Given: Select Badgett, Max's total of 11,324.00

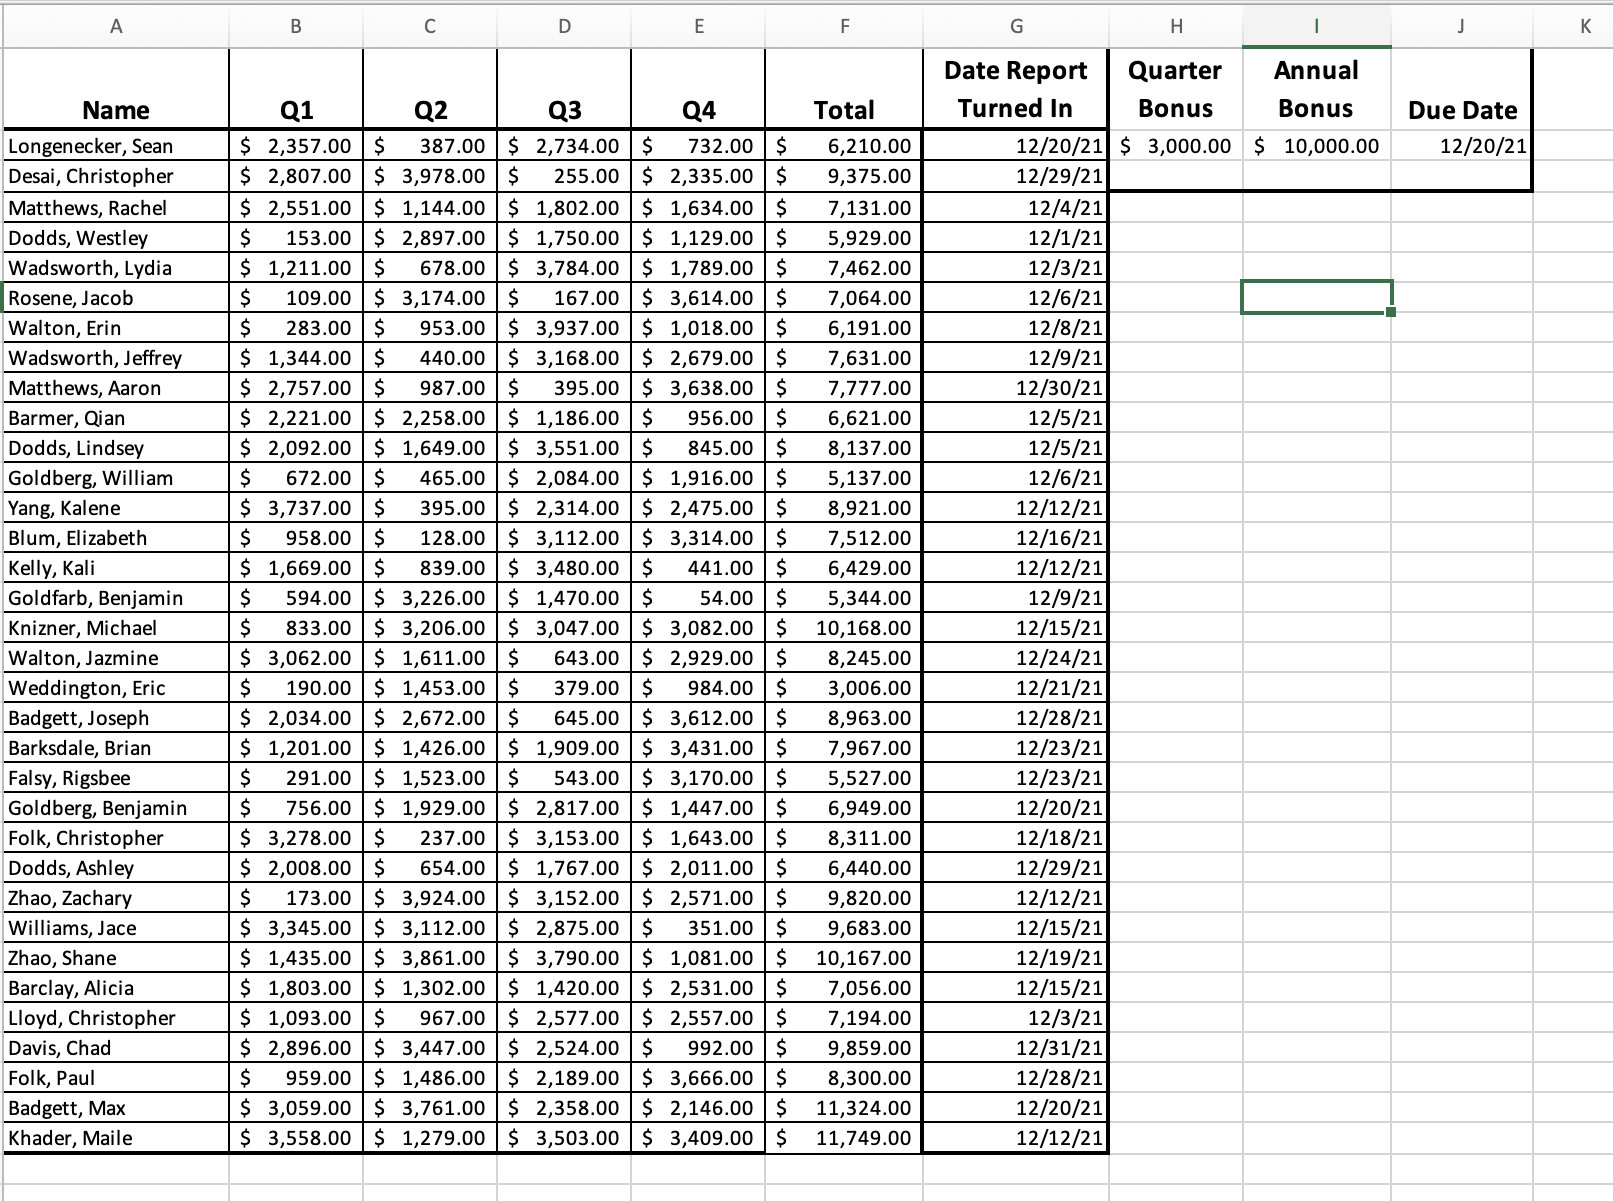Looking at the screenshot, I should [x=843, y=1108].
